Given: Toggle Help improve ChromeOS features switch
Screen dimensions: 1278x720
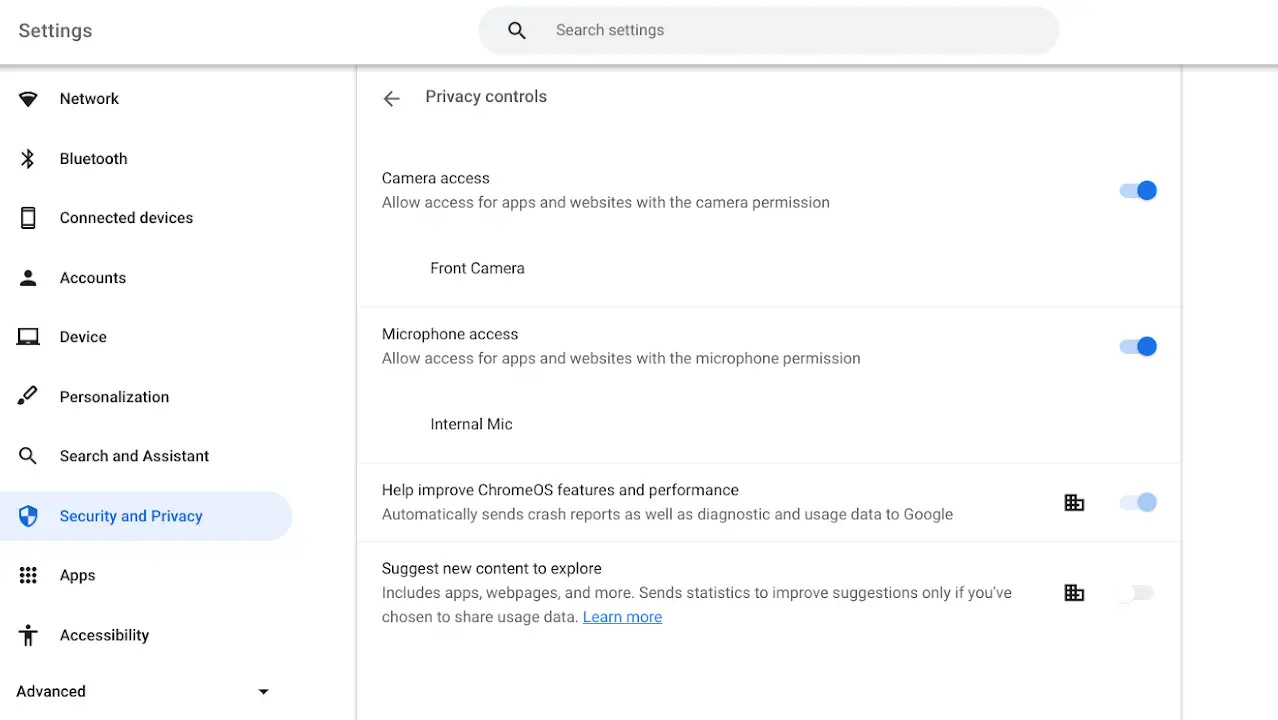Looking at the screenshot, I should pos(1138,502).
